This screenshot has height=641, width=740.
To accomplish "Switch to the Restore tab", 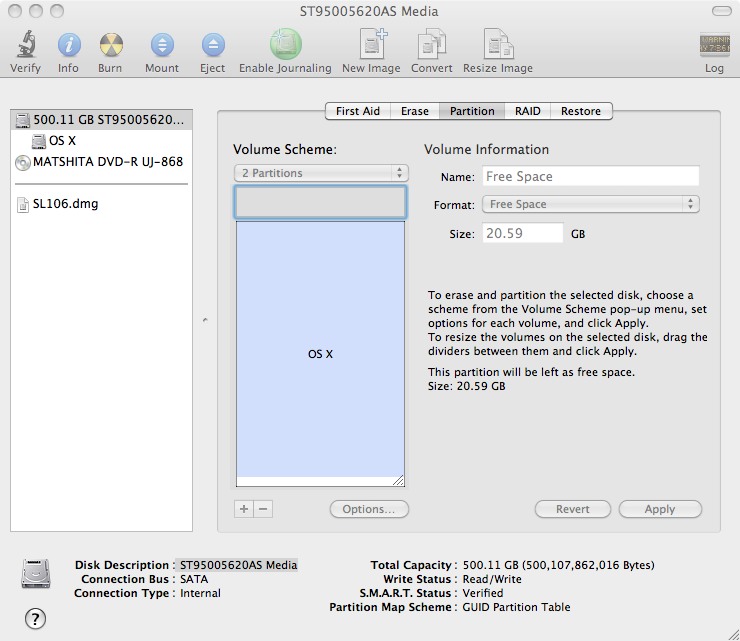I will (581, 111).
